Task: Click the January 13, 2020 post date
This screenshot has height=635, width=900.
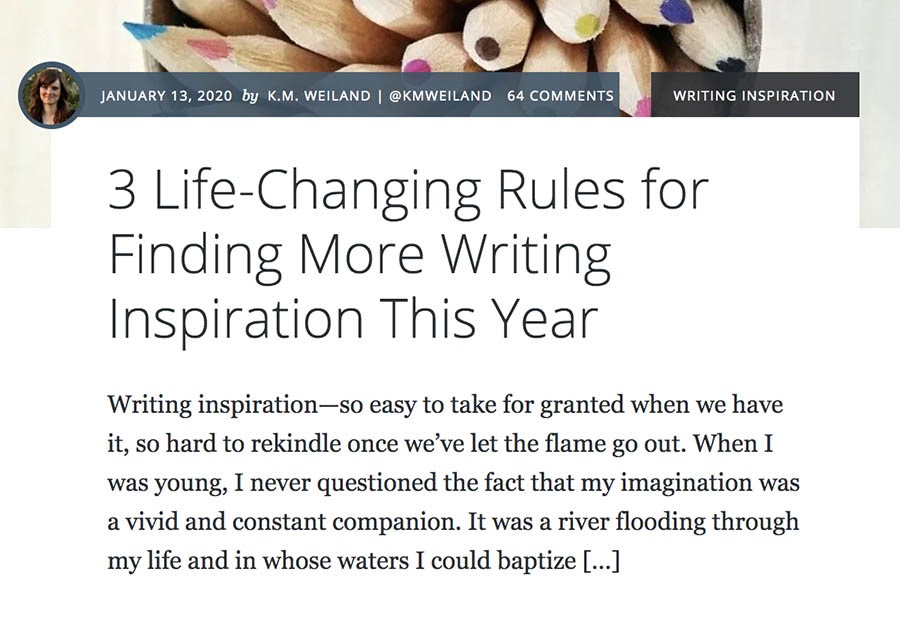Action: [x=166, y=96]
